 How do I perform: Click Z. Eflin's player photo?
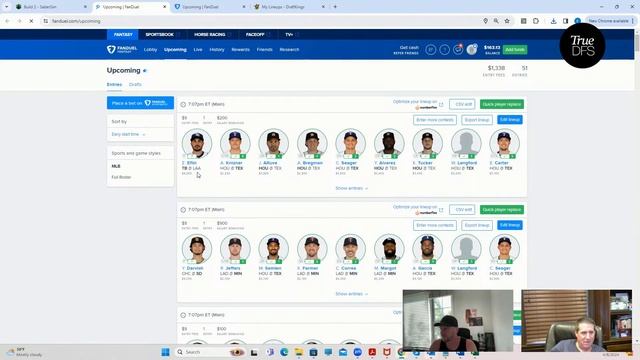(x=197, y=143)
